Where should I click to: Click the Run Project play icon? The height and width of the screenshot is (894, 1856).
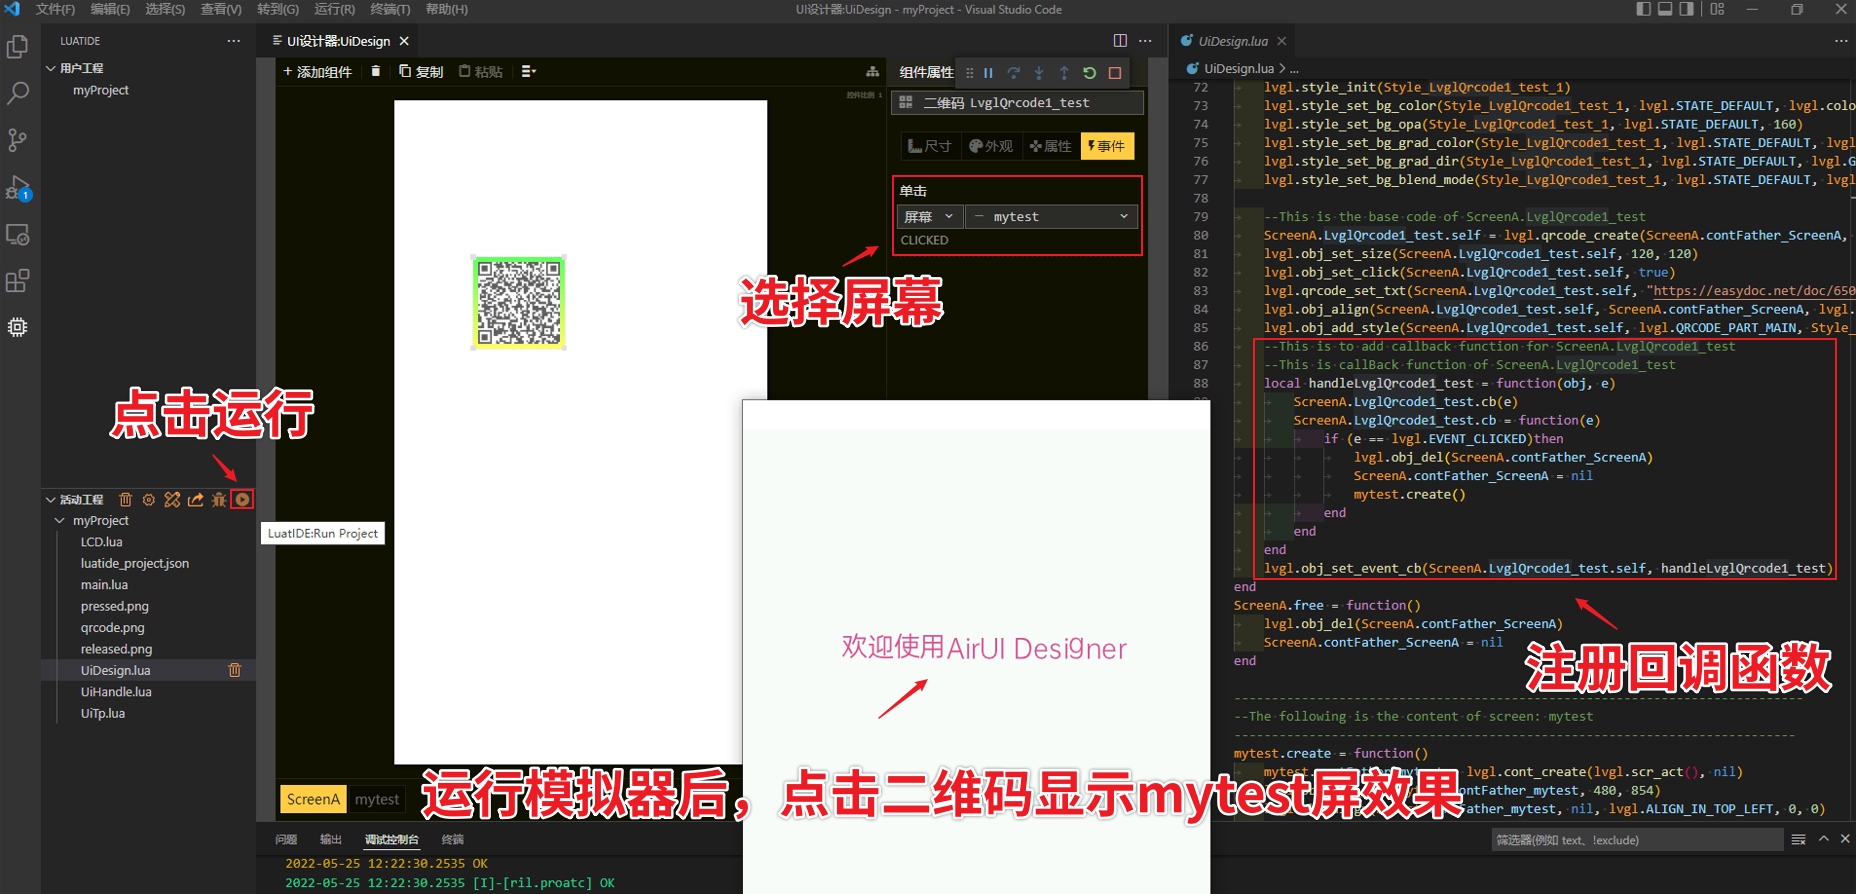(242, 499)
